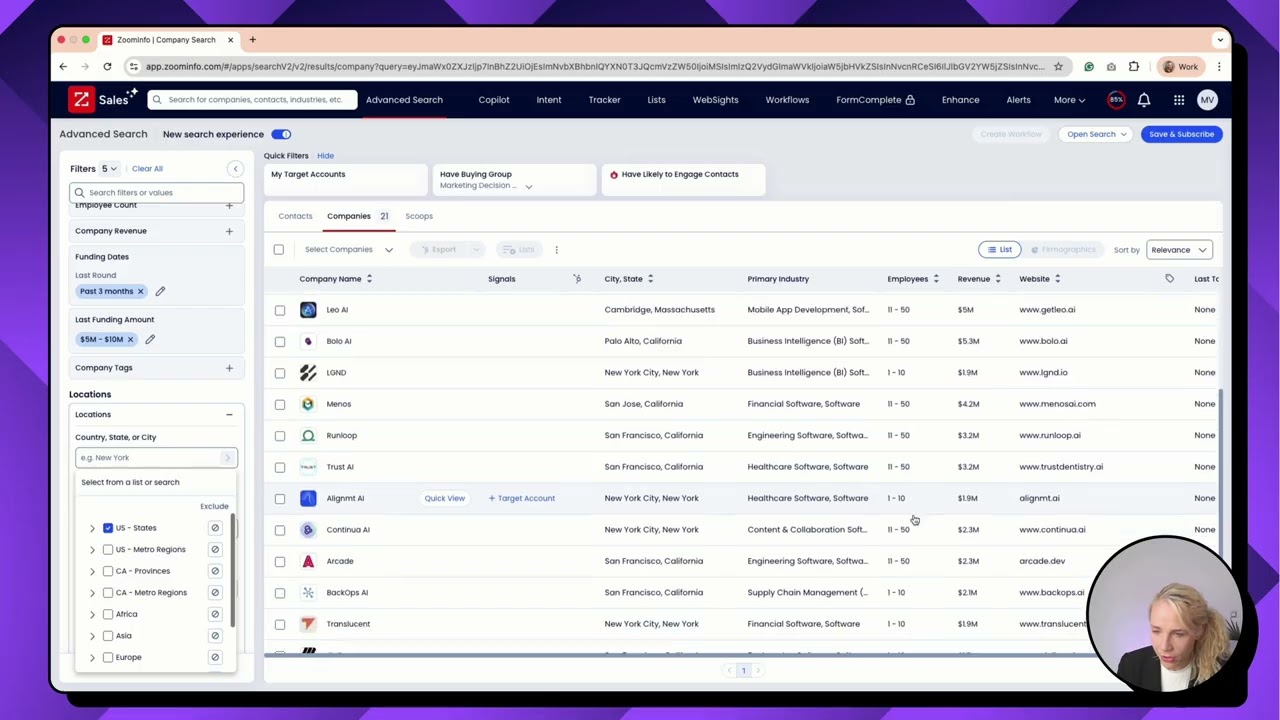This screenshot has height=720, width=1280.
Task: Check the Europe location checkbox
Action: coord(108,657)
